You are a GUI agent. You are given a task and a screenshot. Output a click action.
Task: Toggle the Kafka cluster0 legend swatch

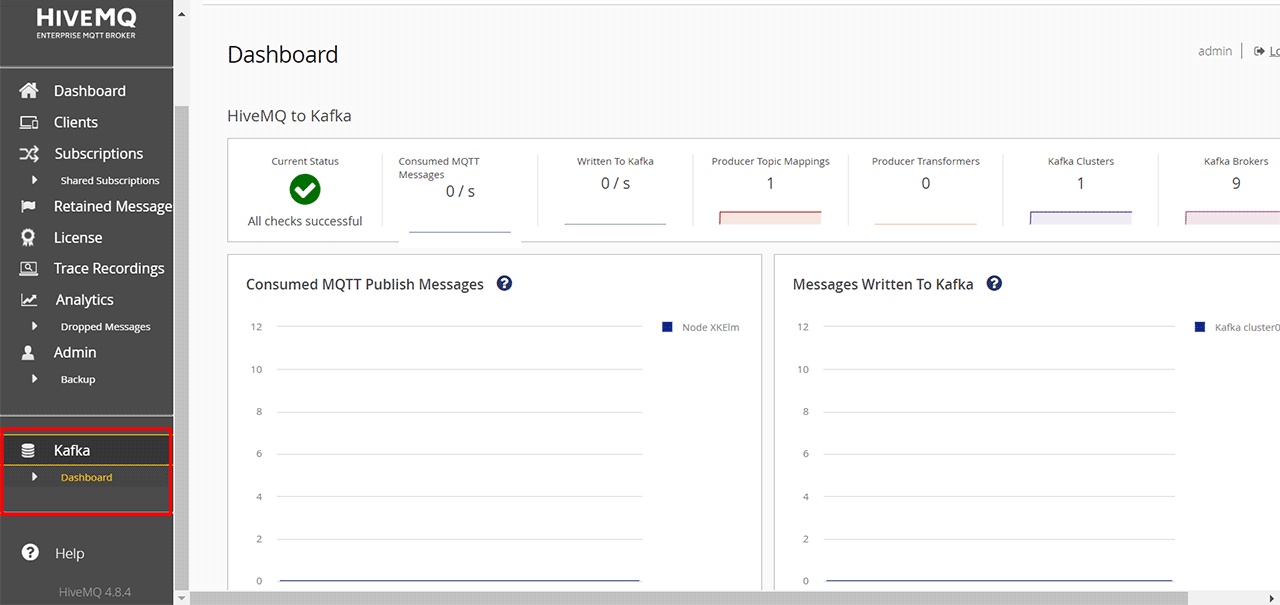(1200, 326)
